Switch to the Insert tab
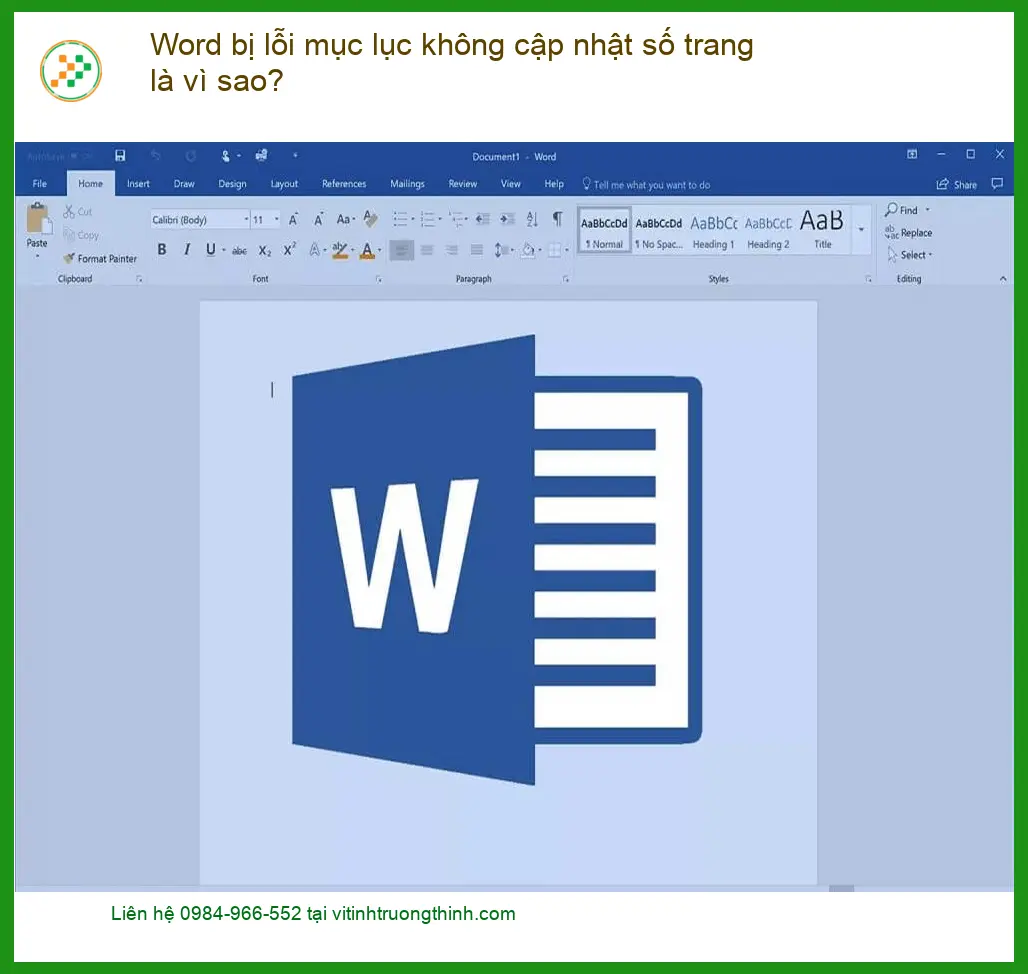Image resolution: width=1028 pixels, height=974 pixels. pos(138,184)
